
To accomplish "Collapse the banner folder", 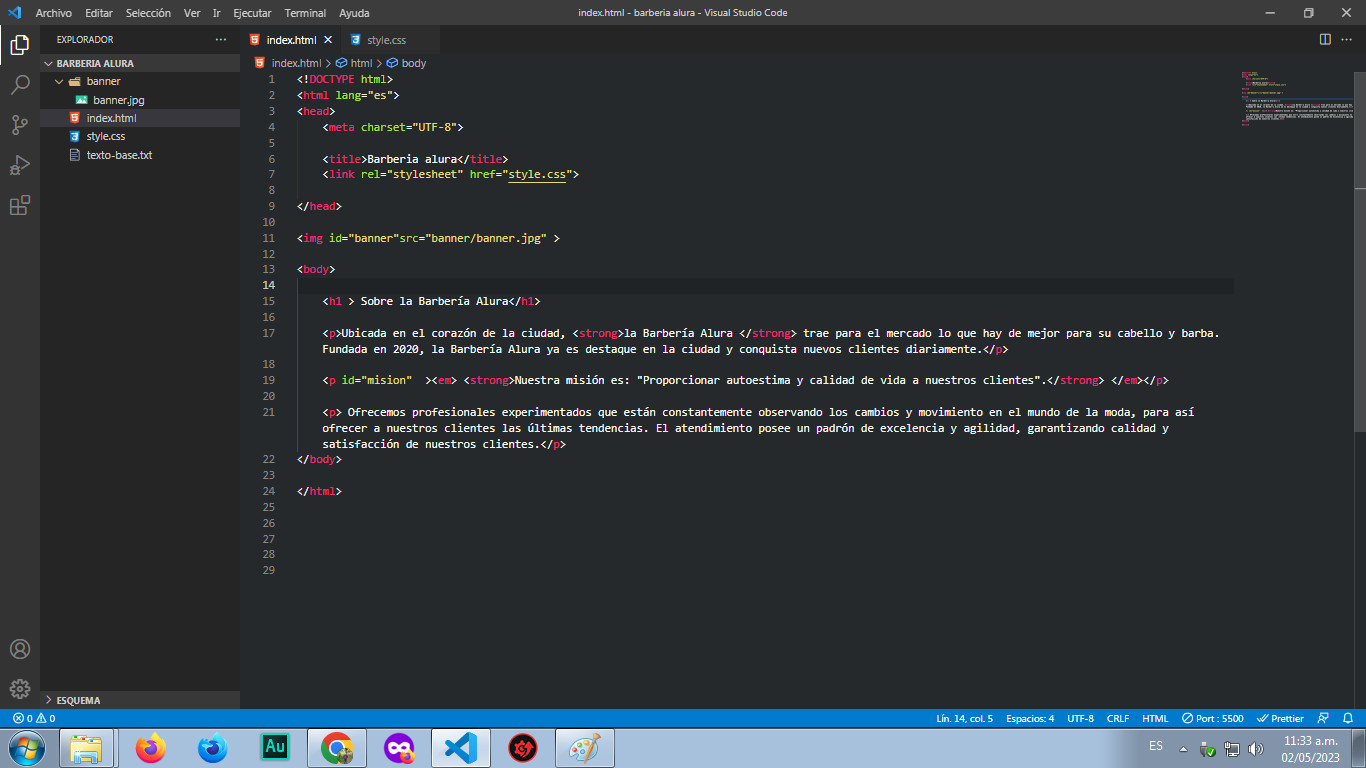I will coord(140,81).
